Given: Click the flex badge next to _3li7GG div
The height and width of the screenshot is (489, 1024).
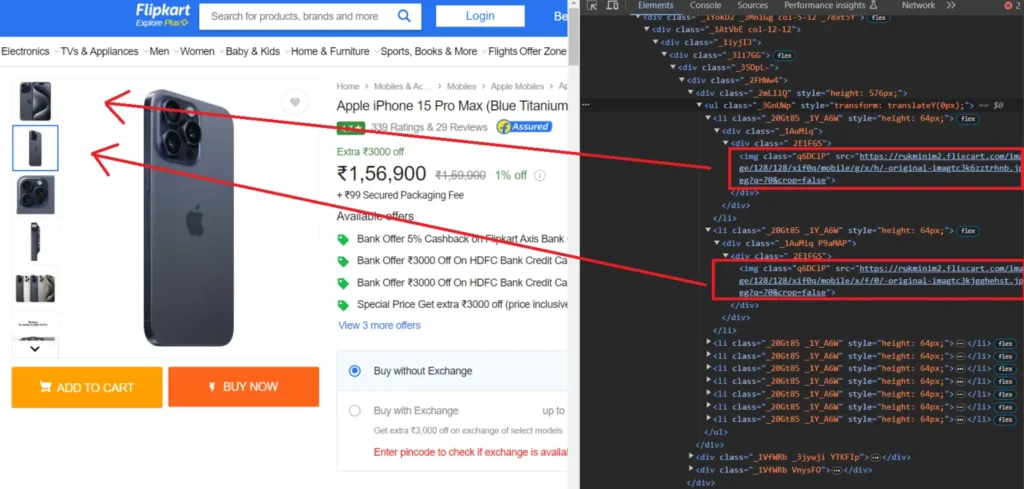Looking at the screenshot, I should [784, 55].
